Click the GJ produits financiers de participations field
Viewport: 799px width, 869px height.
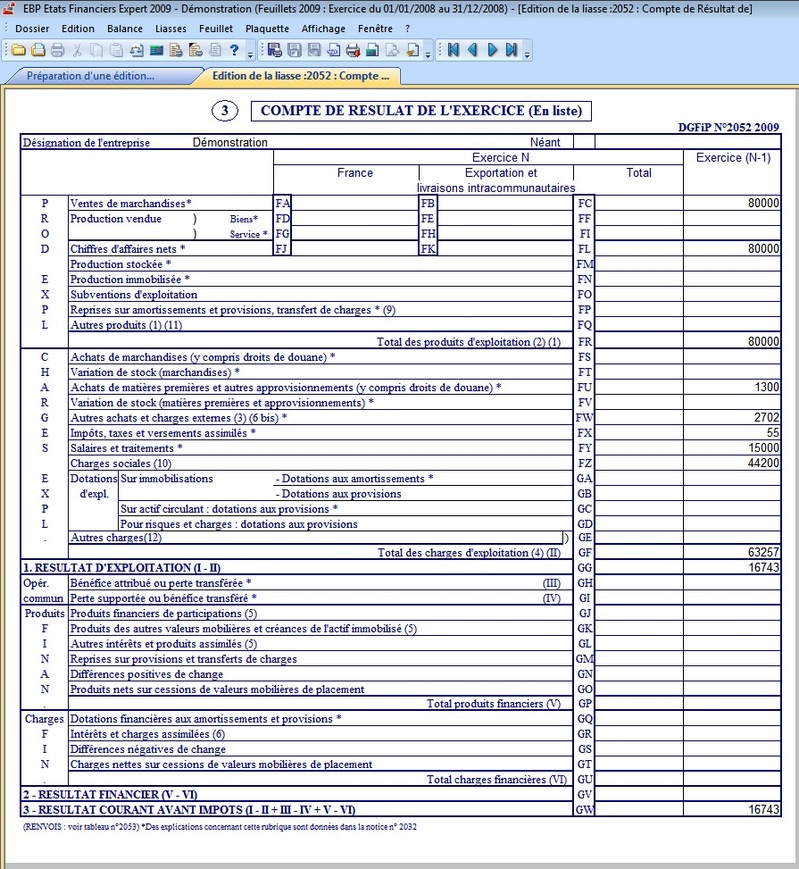point(639,614)
